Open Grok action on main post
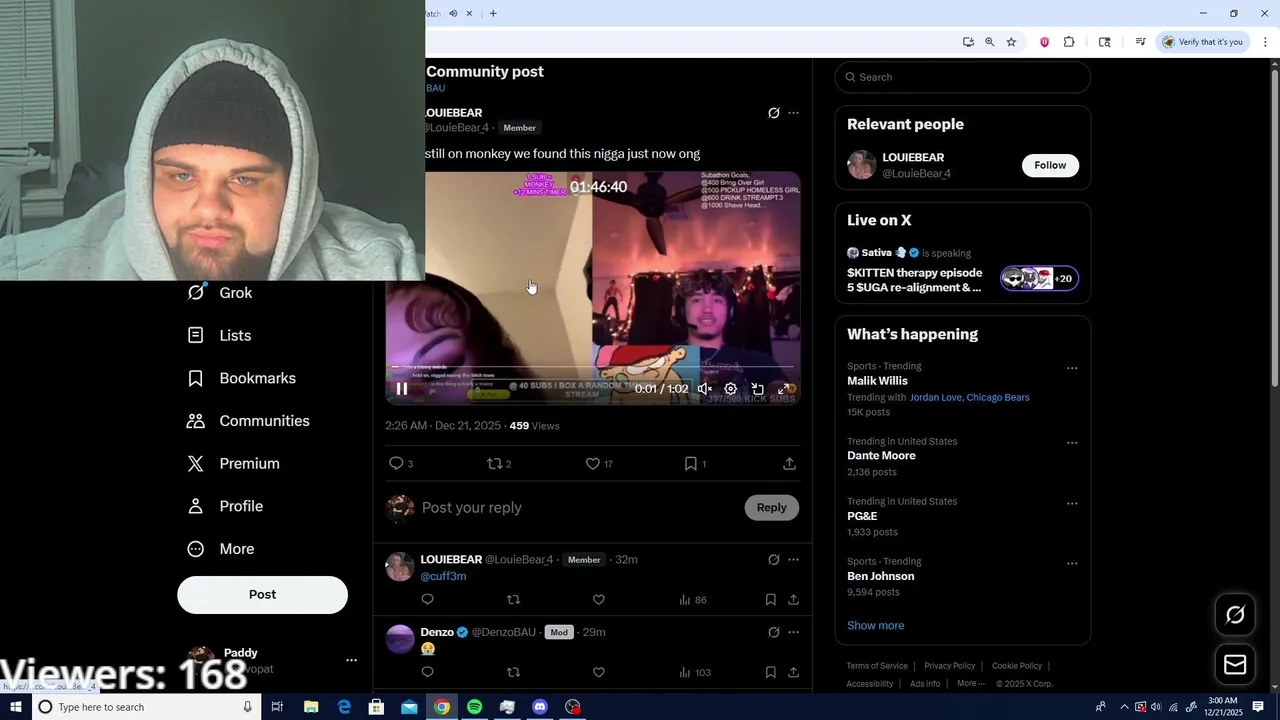 pos(773,113)
